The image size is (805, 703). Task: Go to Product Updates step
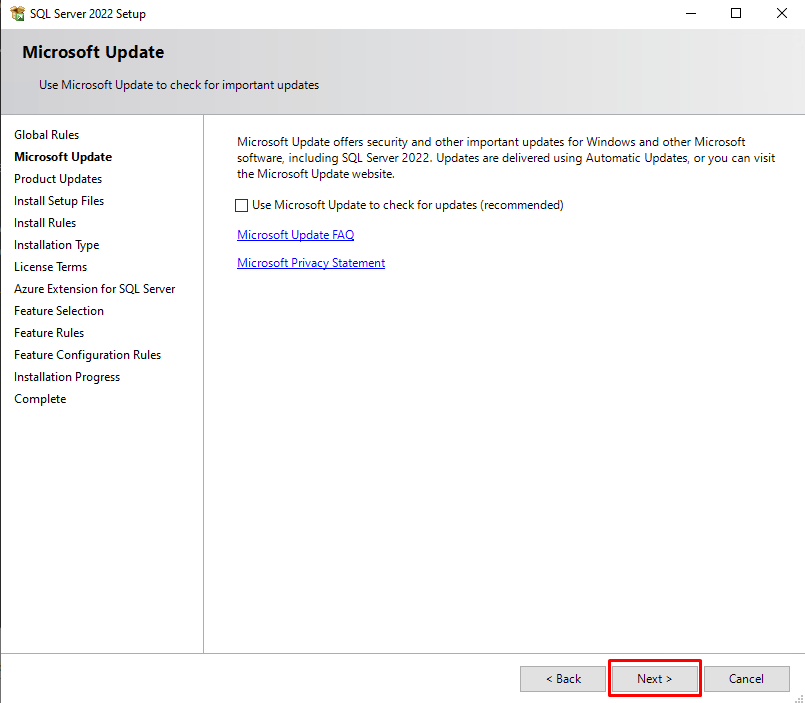58,179
